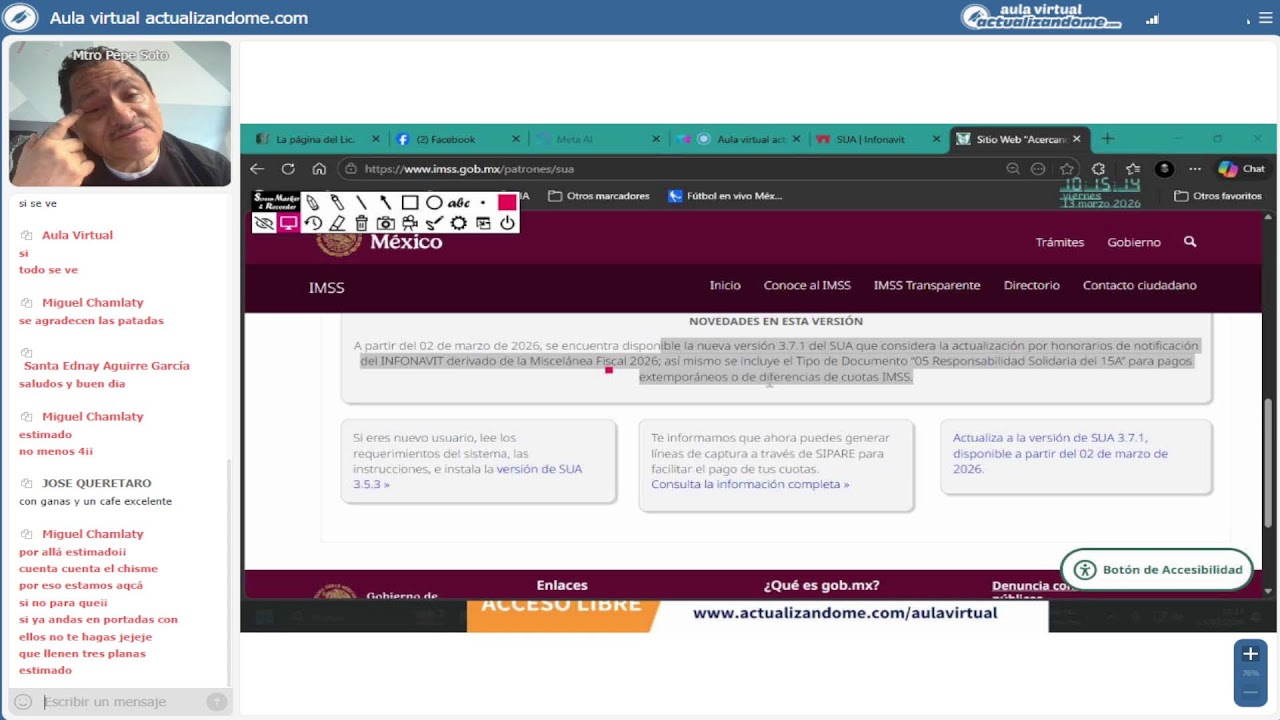Toggle hide annotations crossed-eye icon
Screen dimensions: 1280x720
tap(264, 223)
